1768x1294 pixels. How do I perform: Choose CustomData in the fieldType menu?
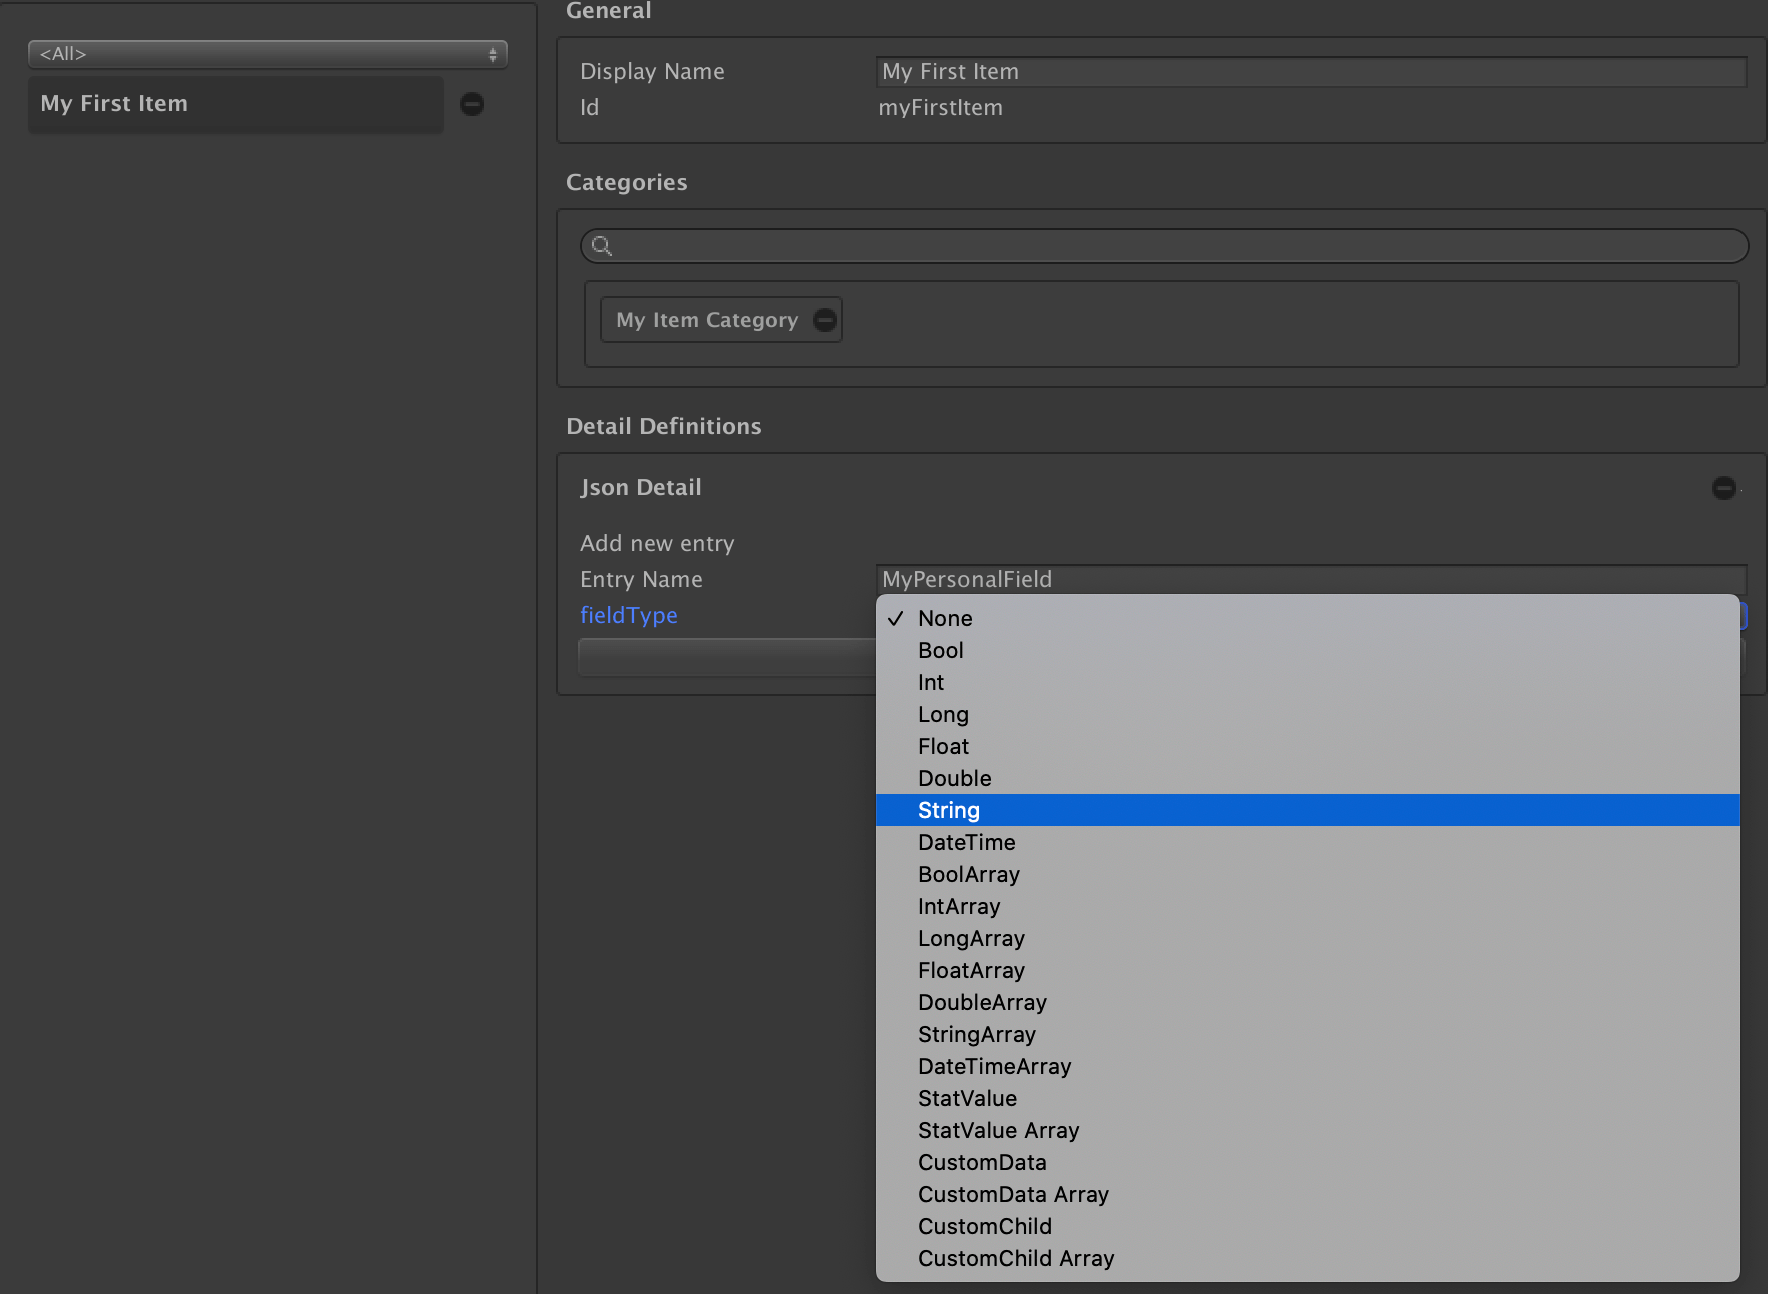click(x=1308, y=1162)
